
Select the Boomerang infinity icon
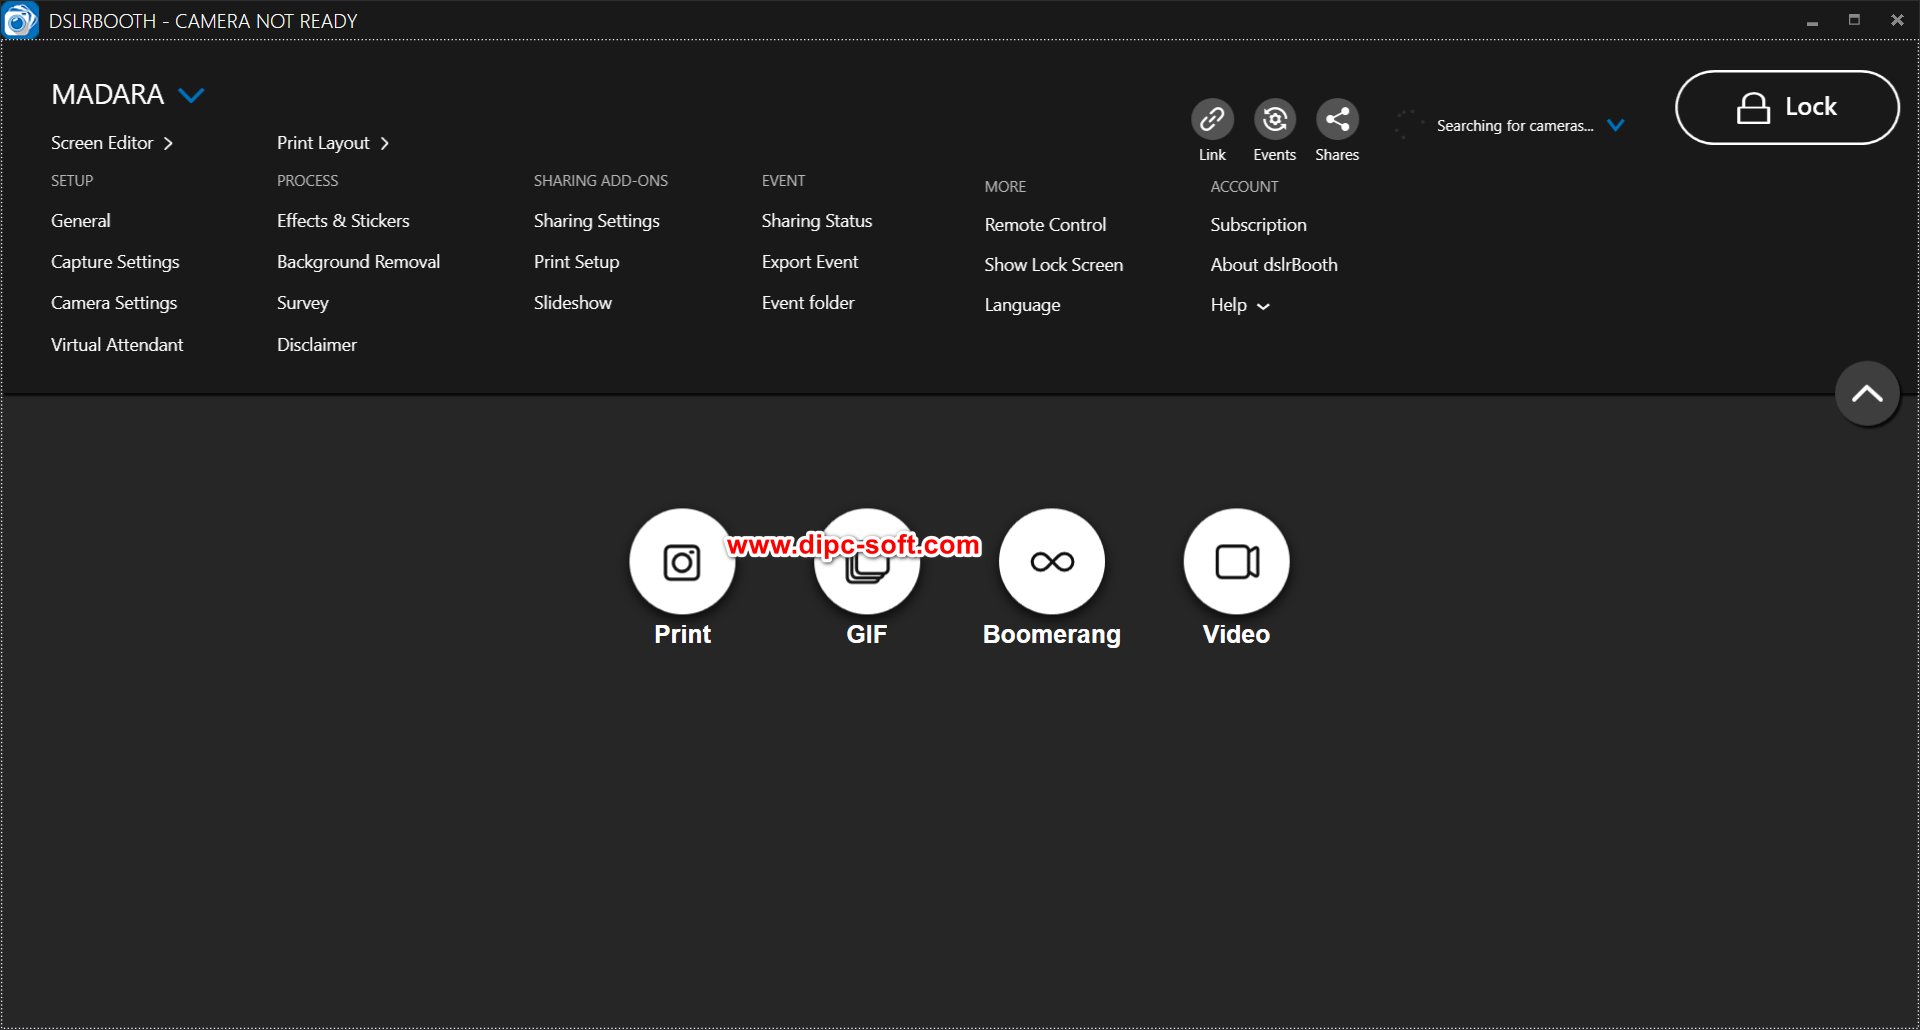click(x=1052, y=562)
